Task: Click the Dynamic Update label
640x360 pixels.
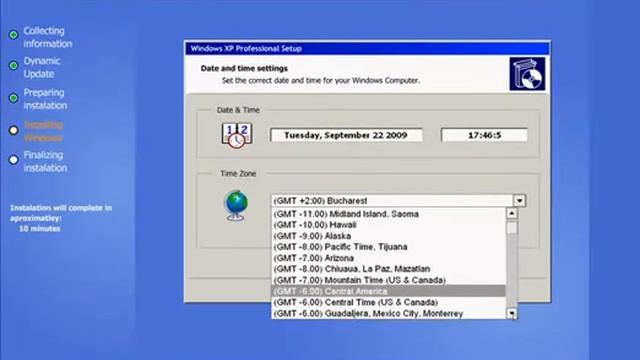Action: click(42, 67)
